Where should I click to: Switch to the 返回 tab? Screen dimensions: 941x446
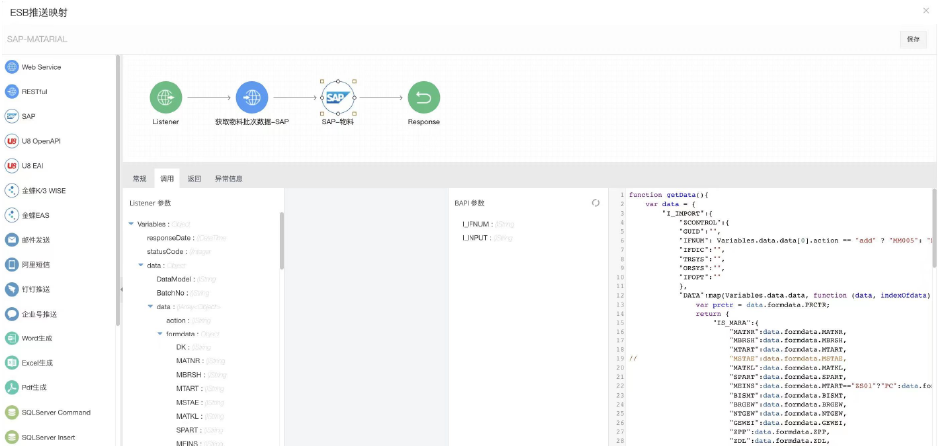point(194,179)
